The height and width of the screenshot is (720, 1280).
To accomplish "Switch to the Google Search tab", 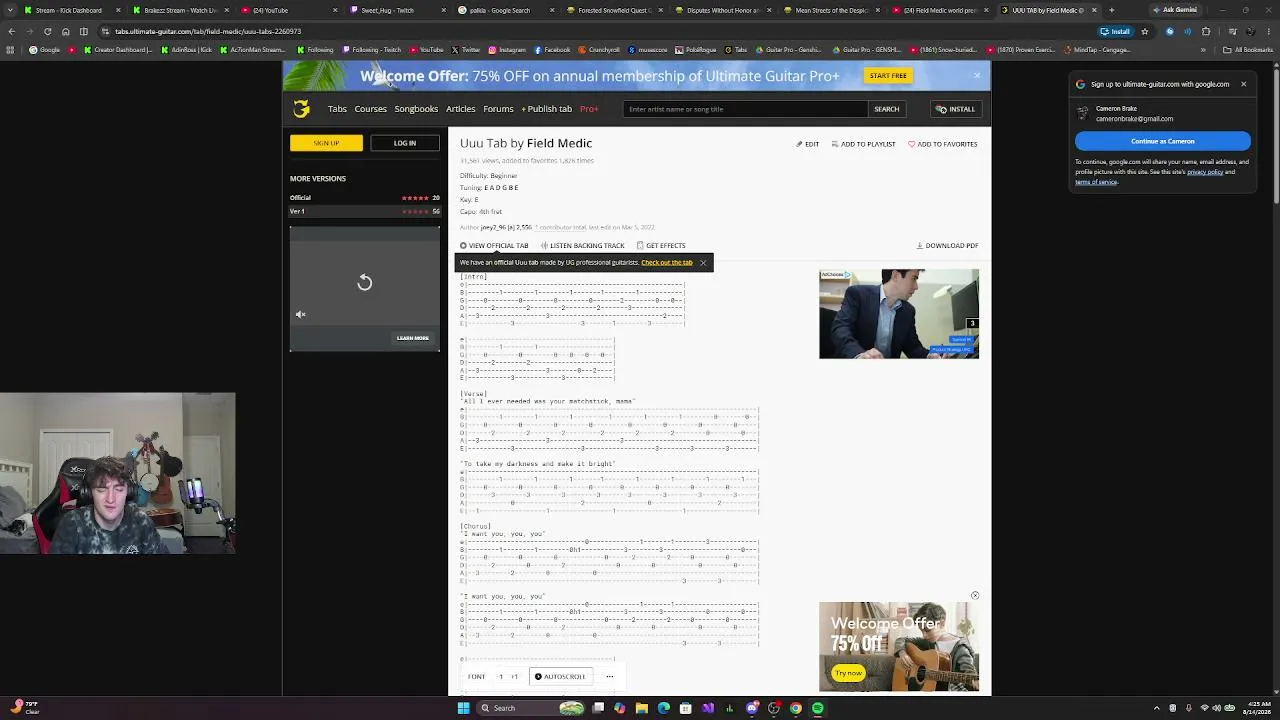I will point(506,10).
